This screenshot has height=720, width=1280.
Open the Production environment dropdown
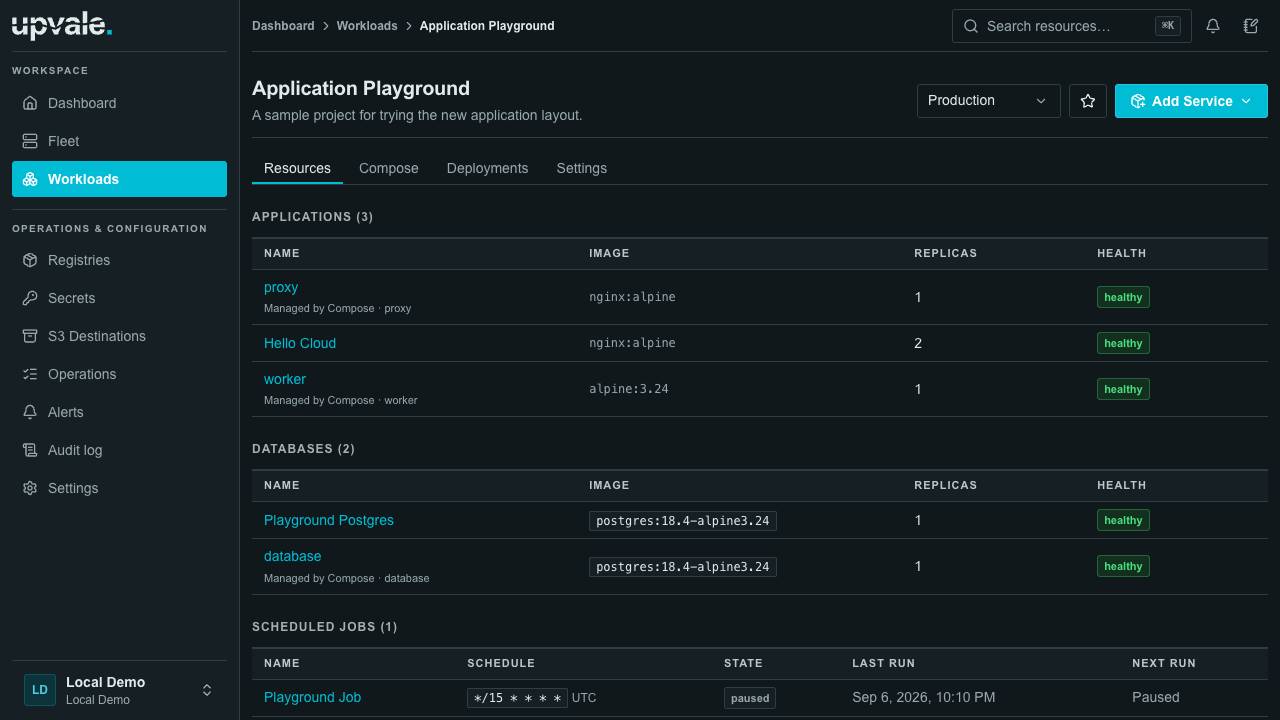click(989, 101)
